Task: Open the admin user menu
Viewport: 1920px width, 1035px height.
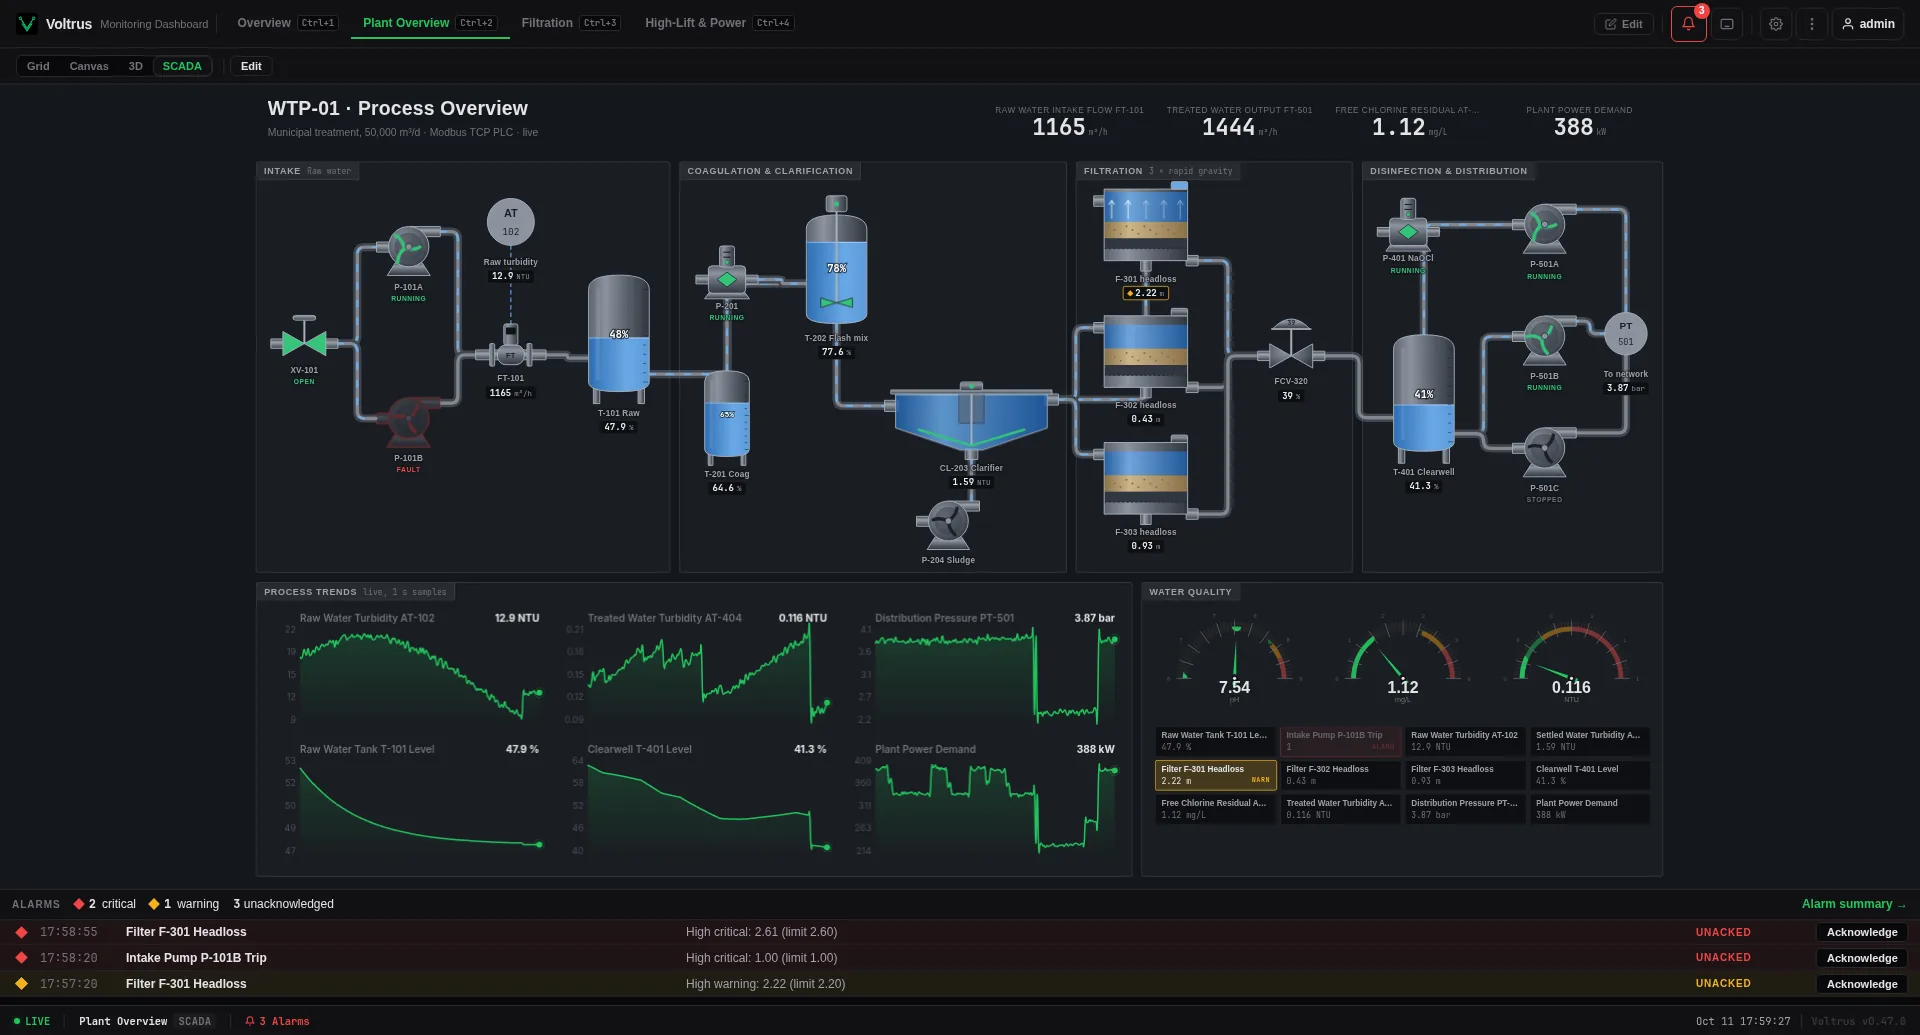Action: 1867,24
